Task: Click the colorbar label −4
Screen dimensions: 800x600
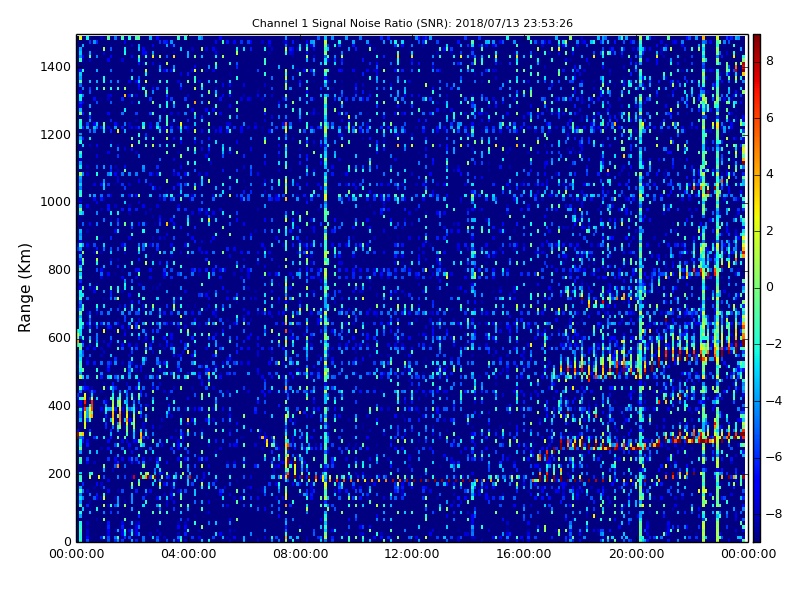Action: click(774, 401)
